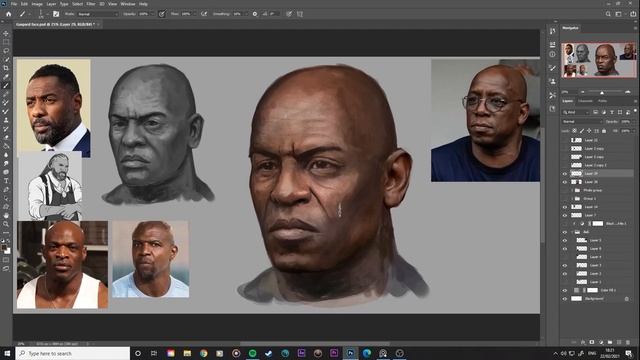Create new fill or adjustment layer
The image size is (640, 360).
(601, 342)
